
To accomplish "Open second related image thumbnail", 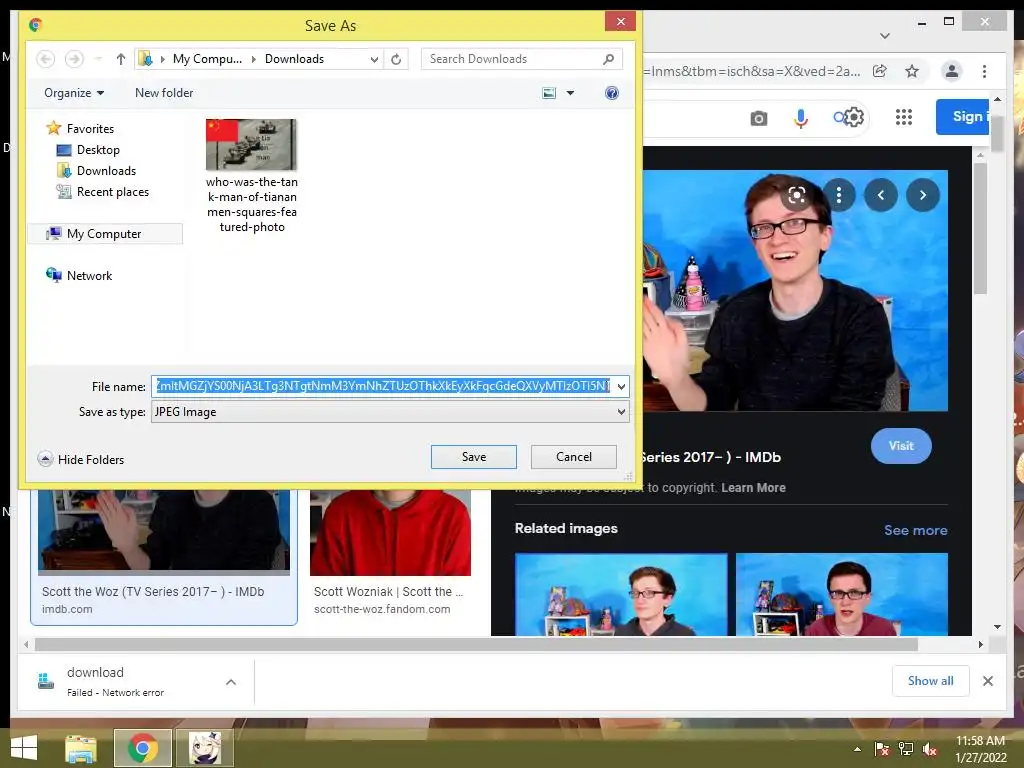I will 842,594.
